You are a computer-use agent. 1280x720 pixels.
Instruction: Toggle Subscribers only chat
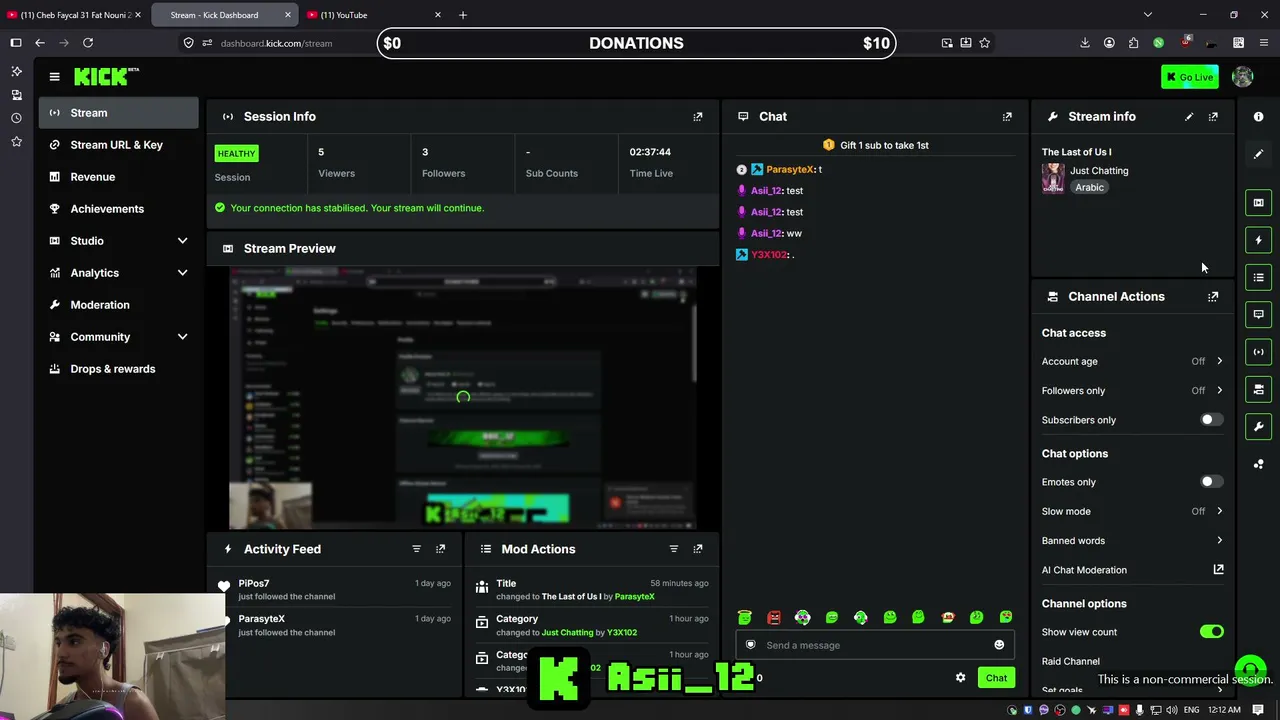pyautogui.click(x=1211, y=420)
